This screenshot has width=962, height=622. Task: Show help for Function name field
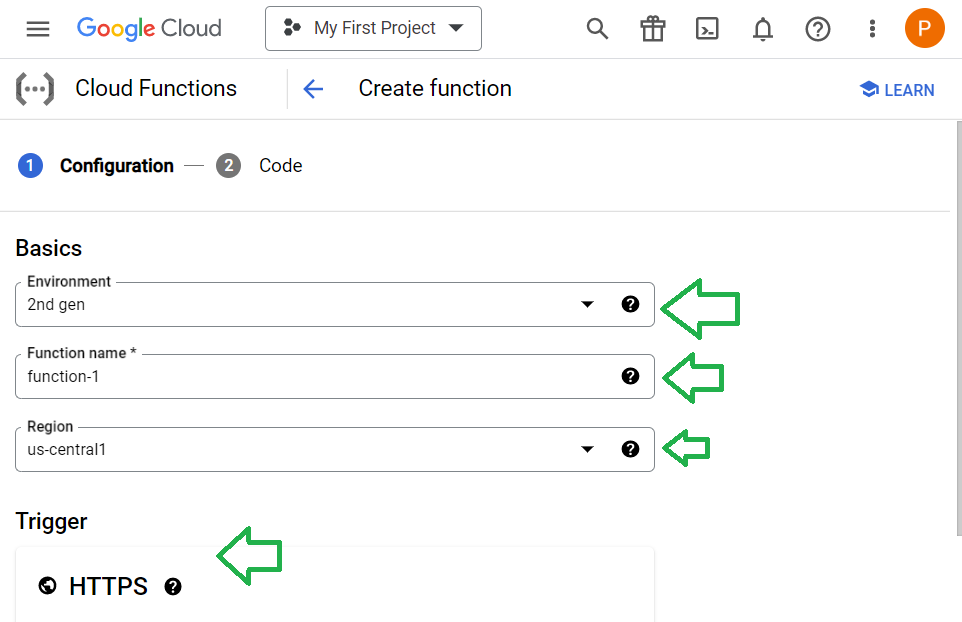(x=630, y=376)
